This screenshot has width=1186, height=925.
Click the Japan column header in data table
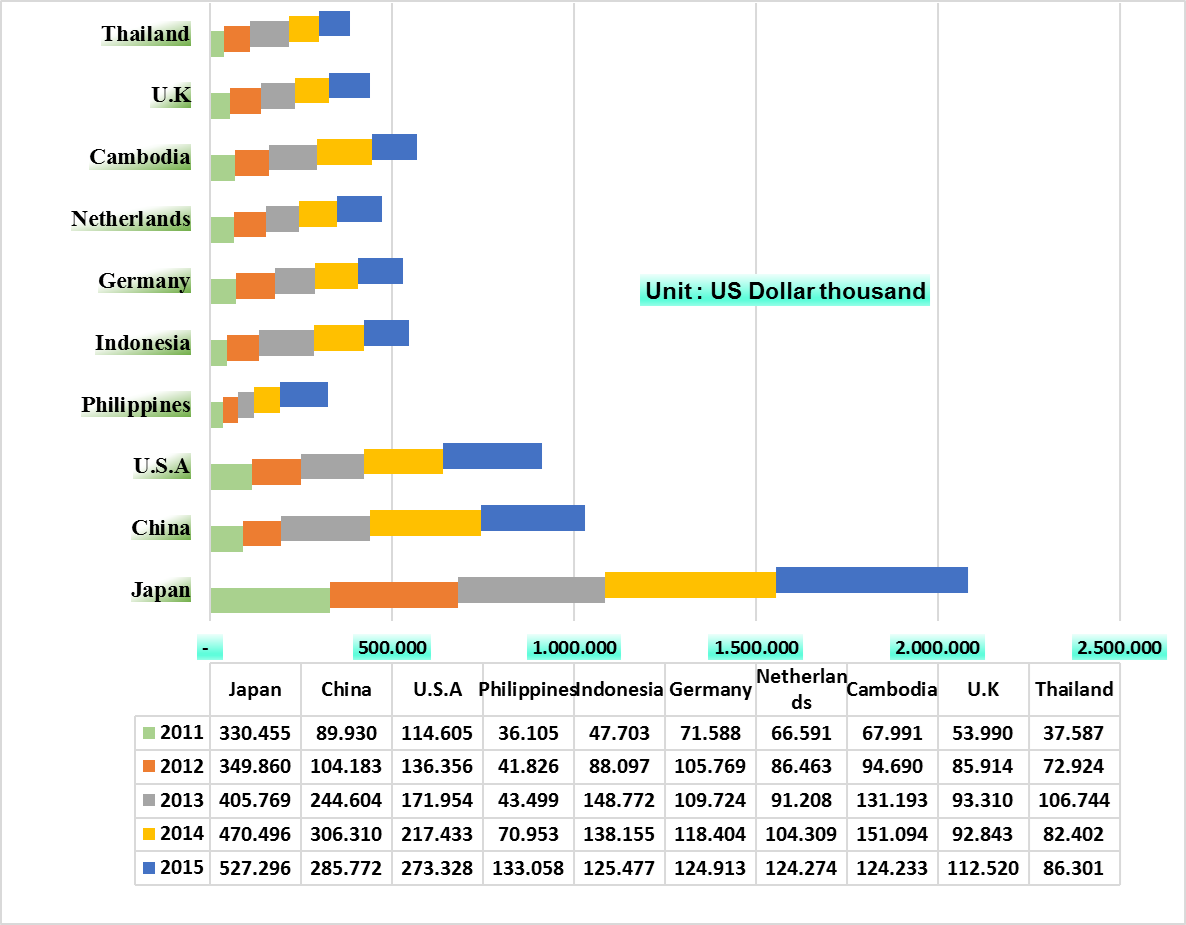click(255, 689)
